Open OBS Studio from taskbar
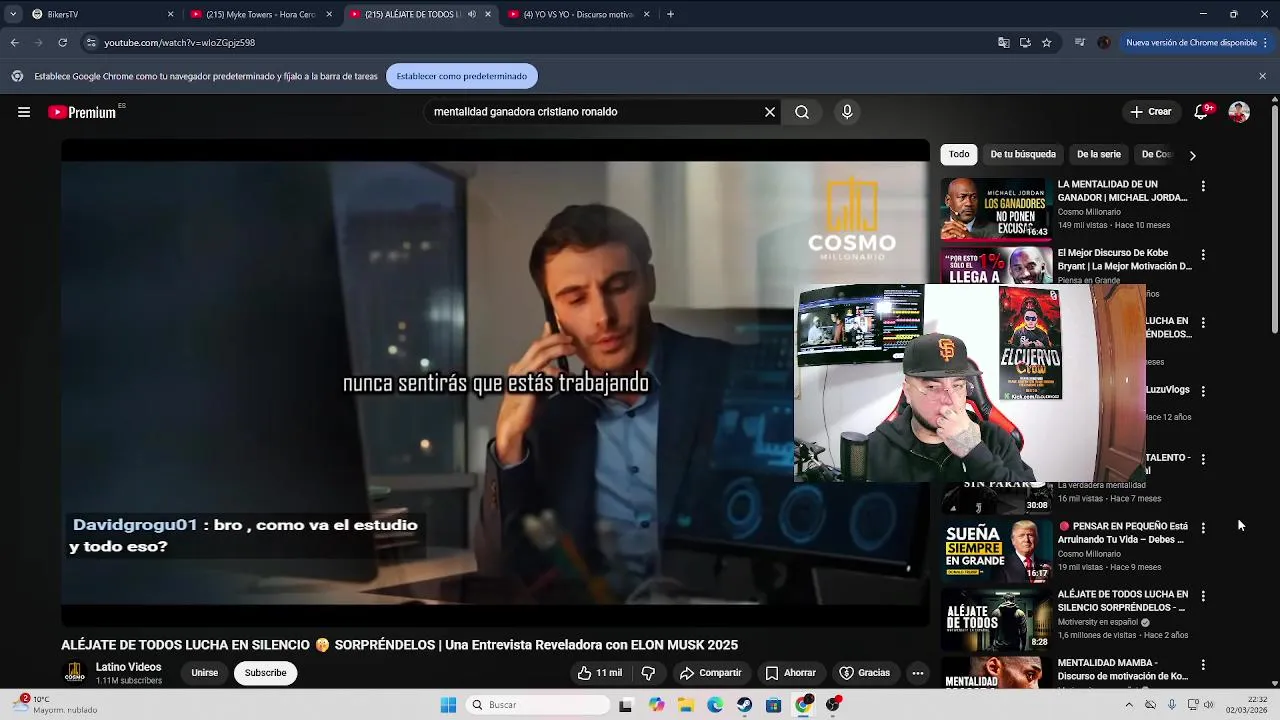The height and width of the screenshot is (720, 1280). point(833,705)
